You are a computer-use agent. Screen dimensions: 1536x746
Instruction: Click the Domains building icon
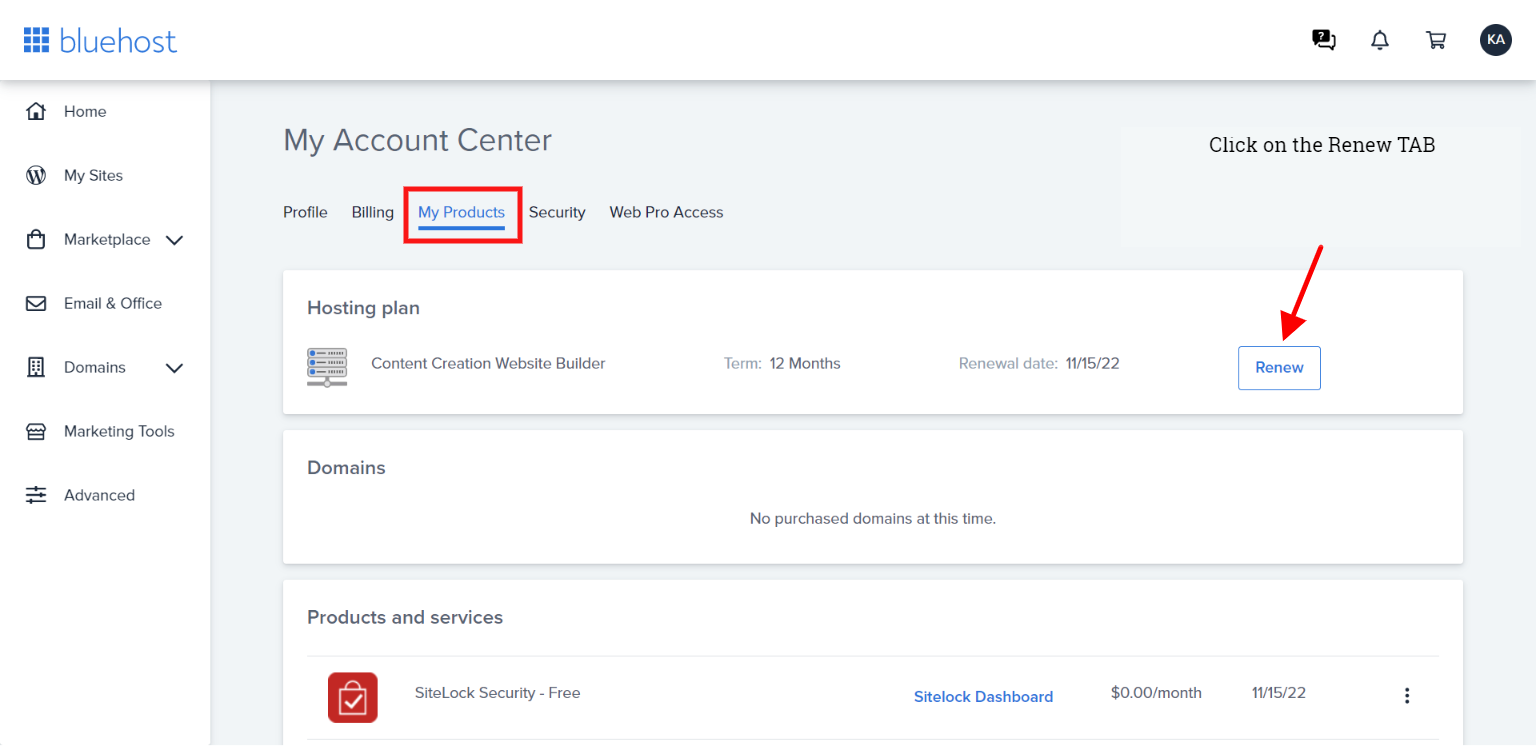pyautogui.click(x=36, y=367)
